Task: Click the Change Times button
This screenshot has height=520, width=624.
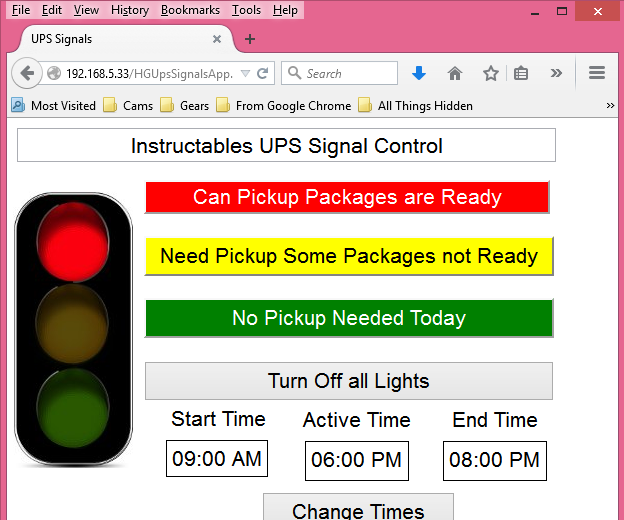Action: pyautogui.click(x=358, y=507)
